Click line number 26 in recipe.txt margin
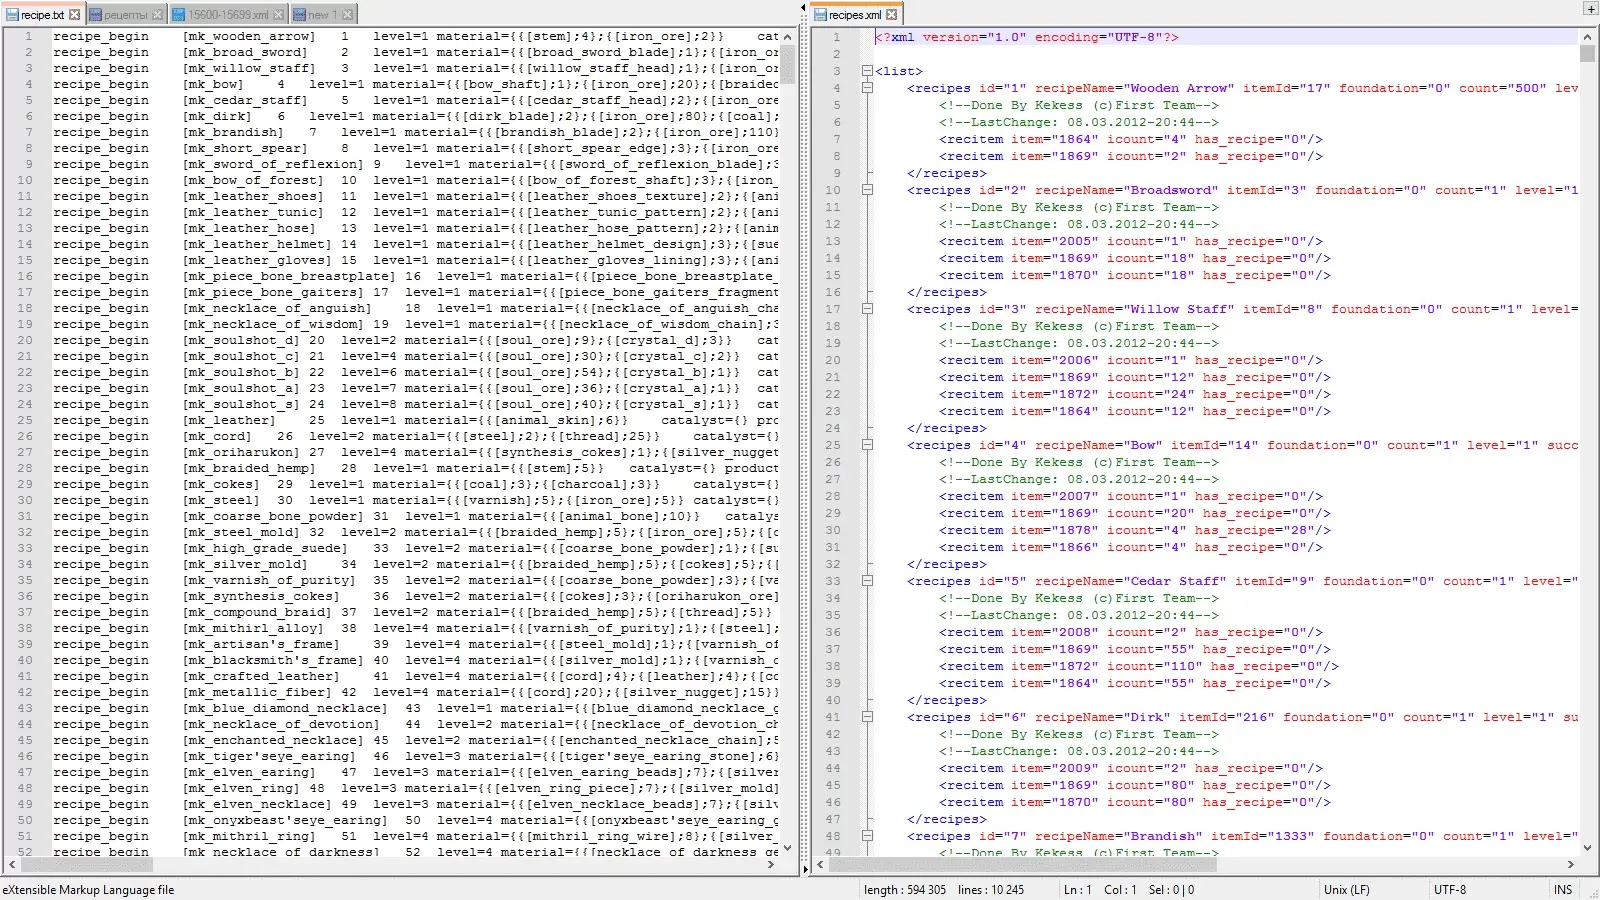This screenshot has width=1600, height=900. click(x=25, y=436)
